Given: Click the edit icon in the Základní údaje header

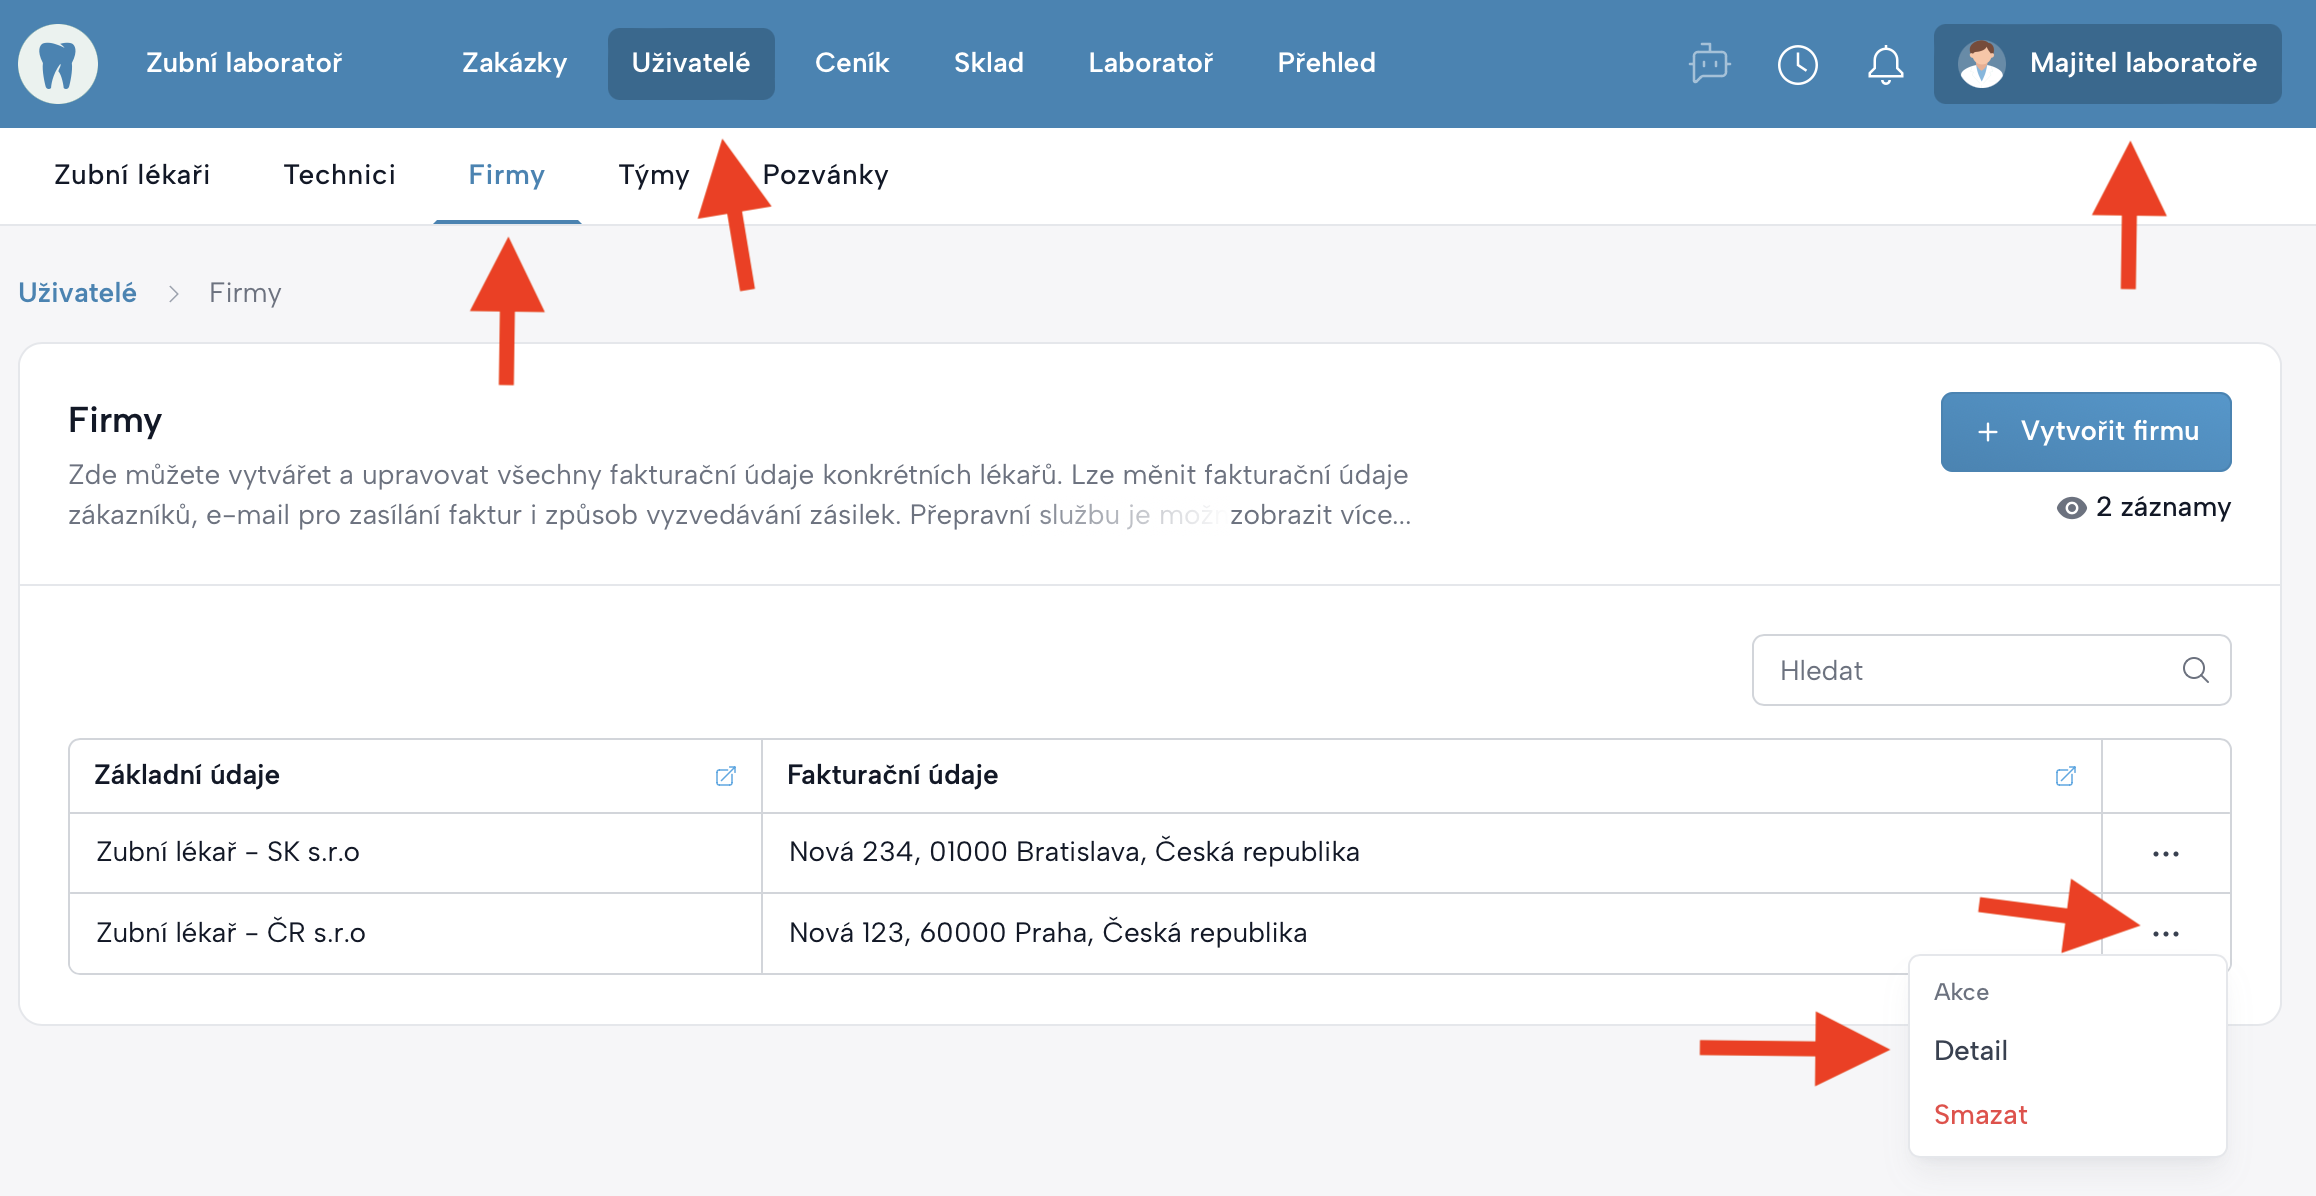Looking at the screenshot, I should (726, 776).
